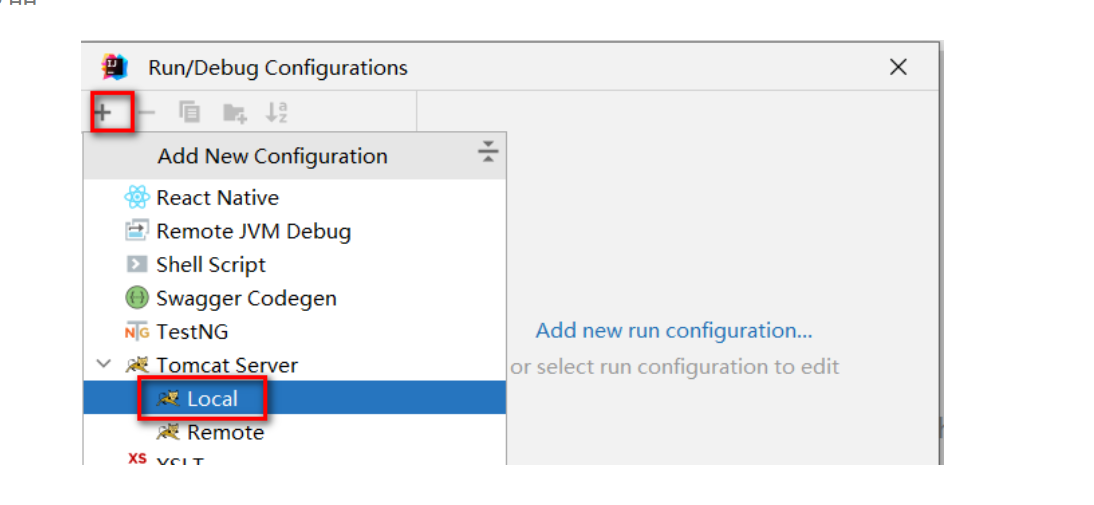Image resolution: width=1094 pixels, height=505 pixels.
Task: Choose Shell Script from the list
Action: point(294,264)
